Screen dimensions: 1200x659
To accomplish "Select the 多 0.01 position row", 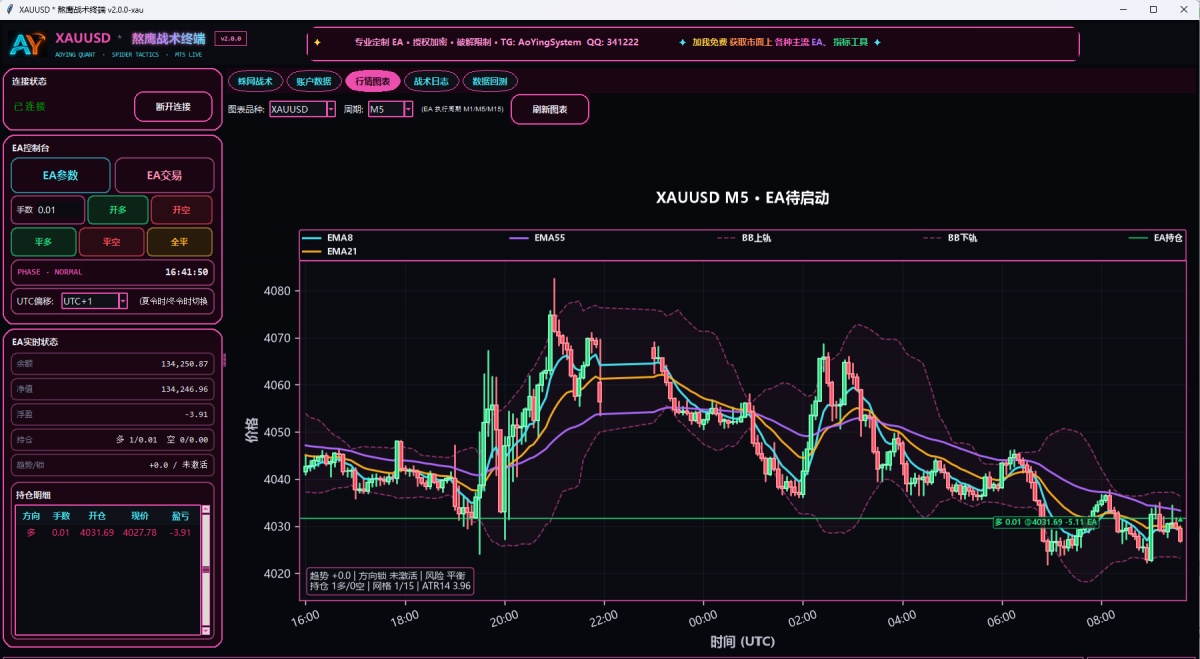I will point(108,532).
